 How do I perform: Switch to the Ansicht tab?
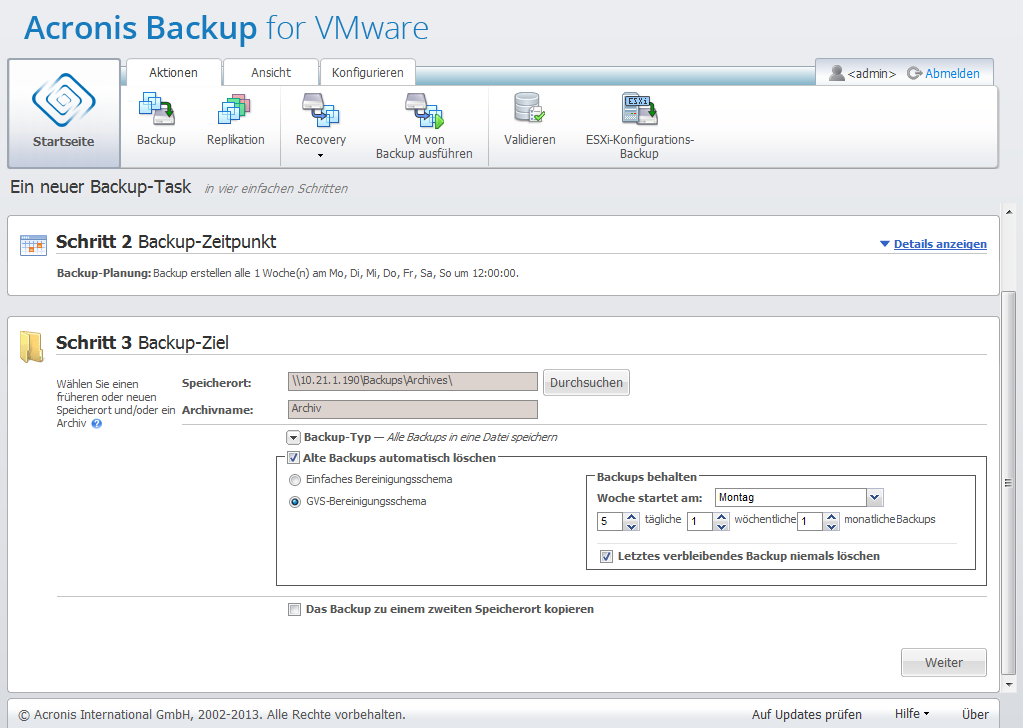271,72
